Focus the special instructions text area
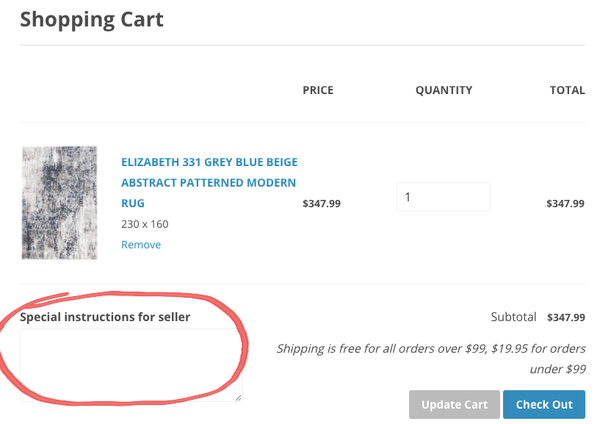The height and width of the screenshot is (424, 600). pos(131,364)
